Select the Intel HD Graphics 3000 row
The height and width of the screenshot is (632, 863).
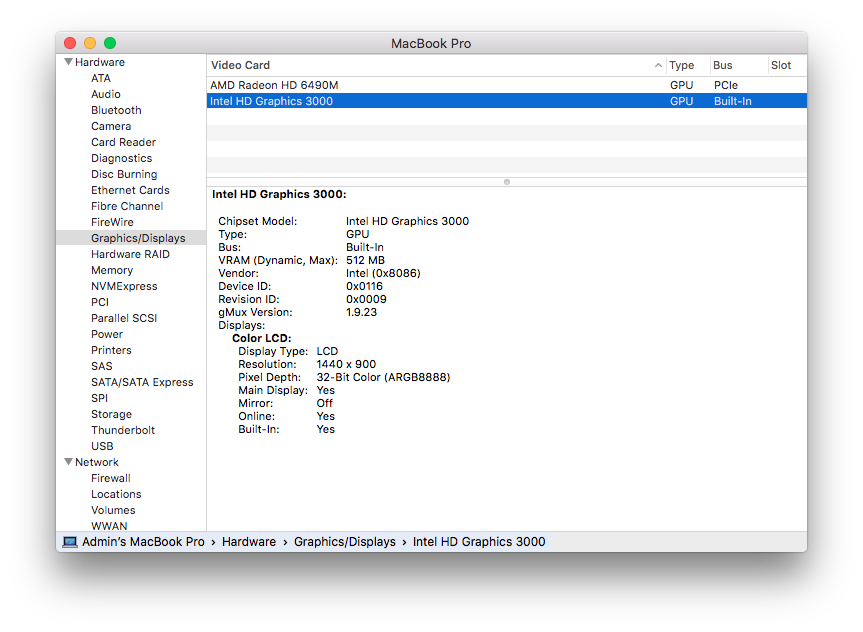click(507, 101)
